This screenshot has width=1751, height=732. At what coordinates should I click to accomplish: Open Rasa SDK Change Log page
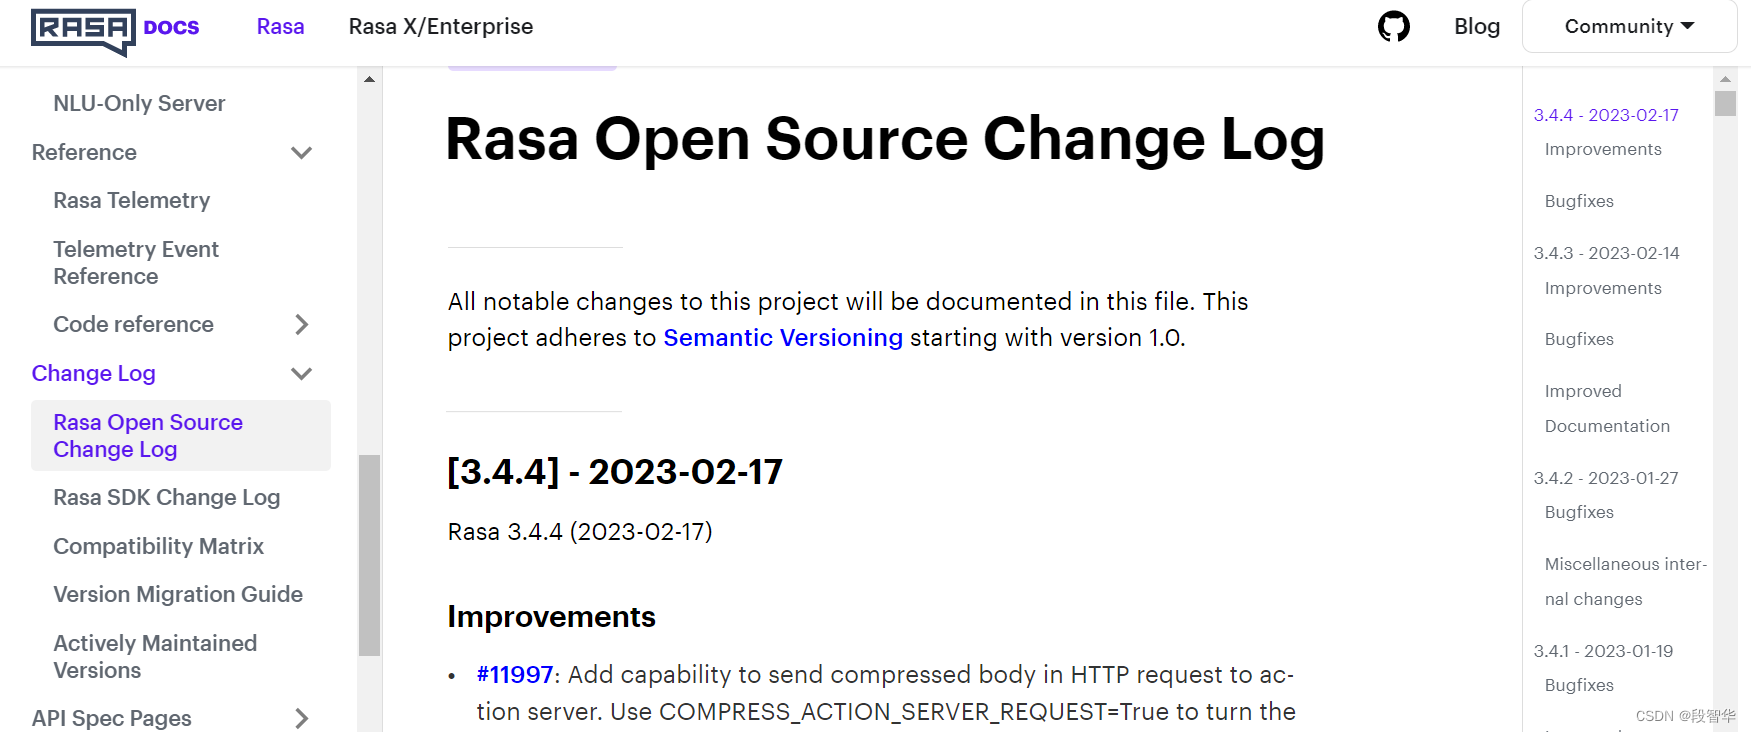[166, 498]
